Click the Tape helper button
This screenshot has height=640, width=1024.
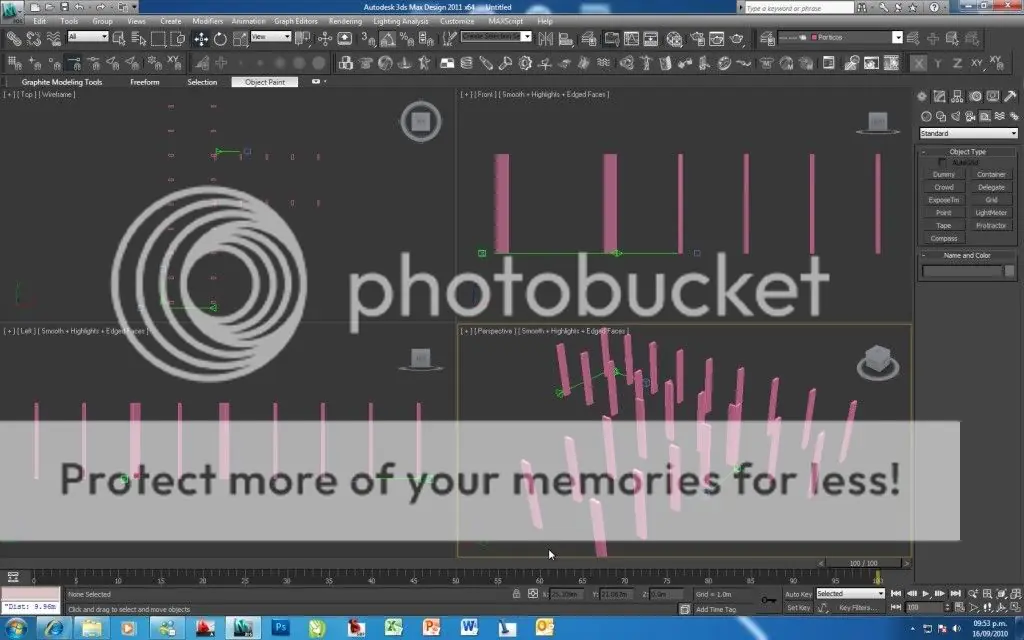944,225
